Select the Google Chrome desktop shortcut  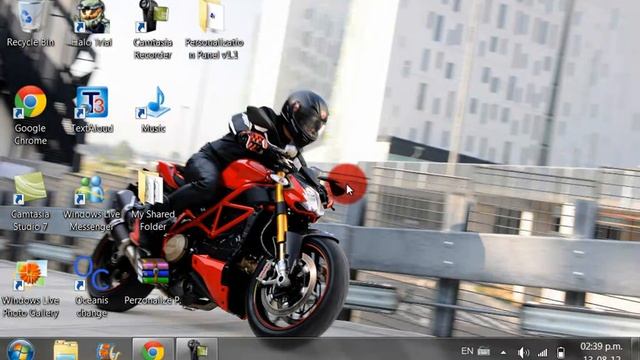coord(30,115)
